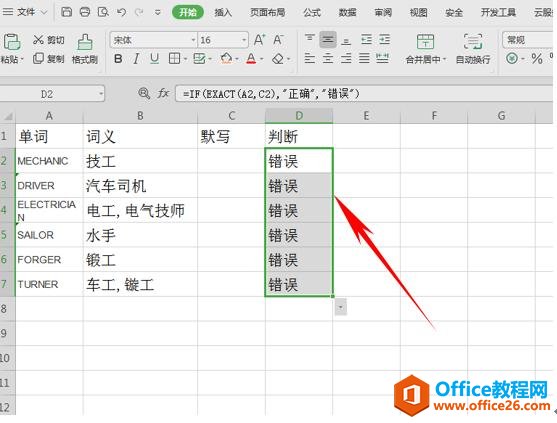Click the currency format icon
Screen dimensions: 557x423
coord(512,58)
